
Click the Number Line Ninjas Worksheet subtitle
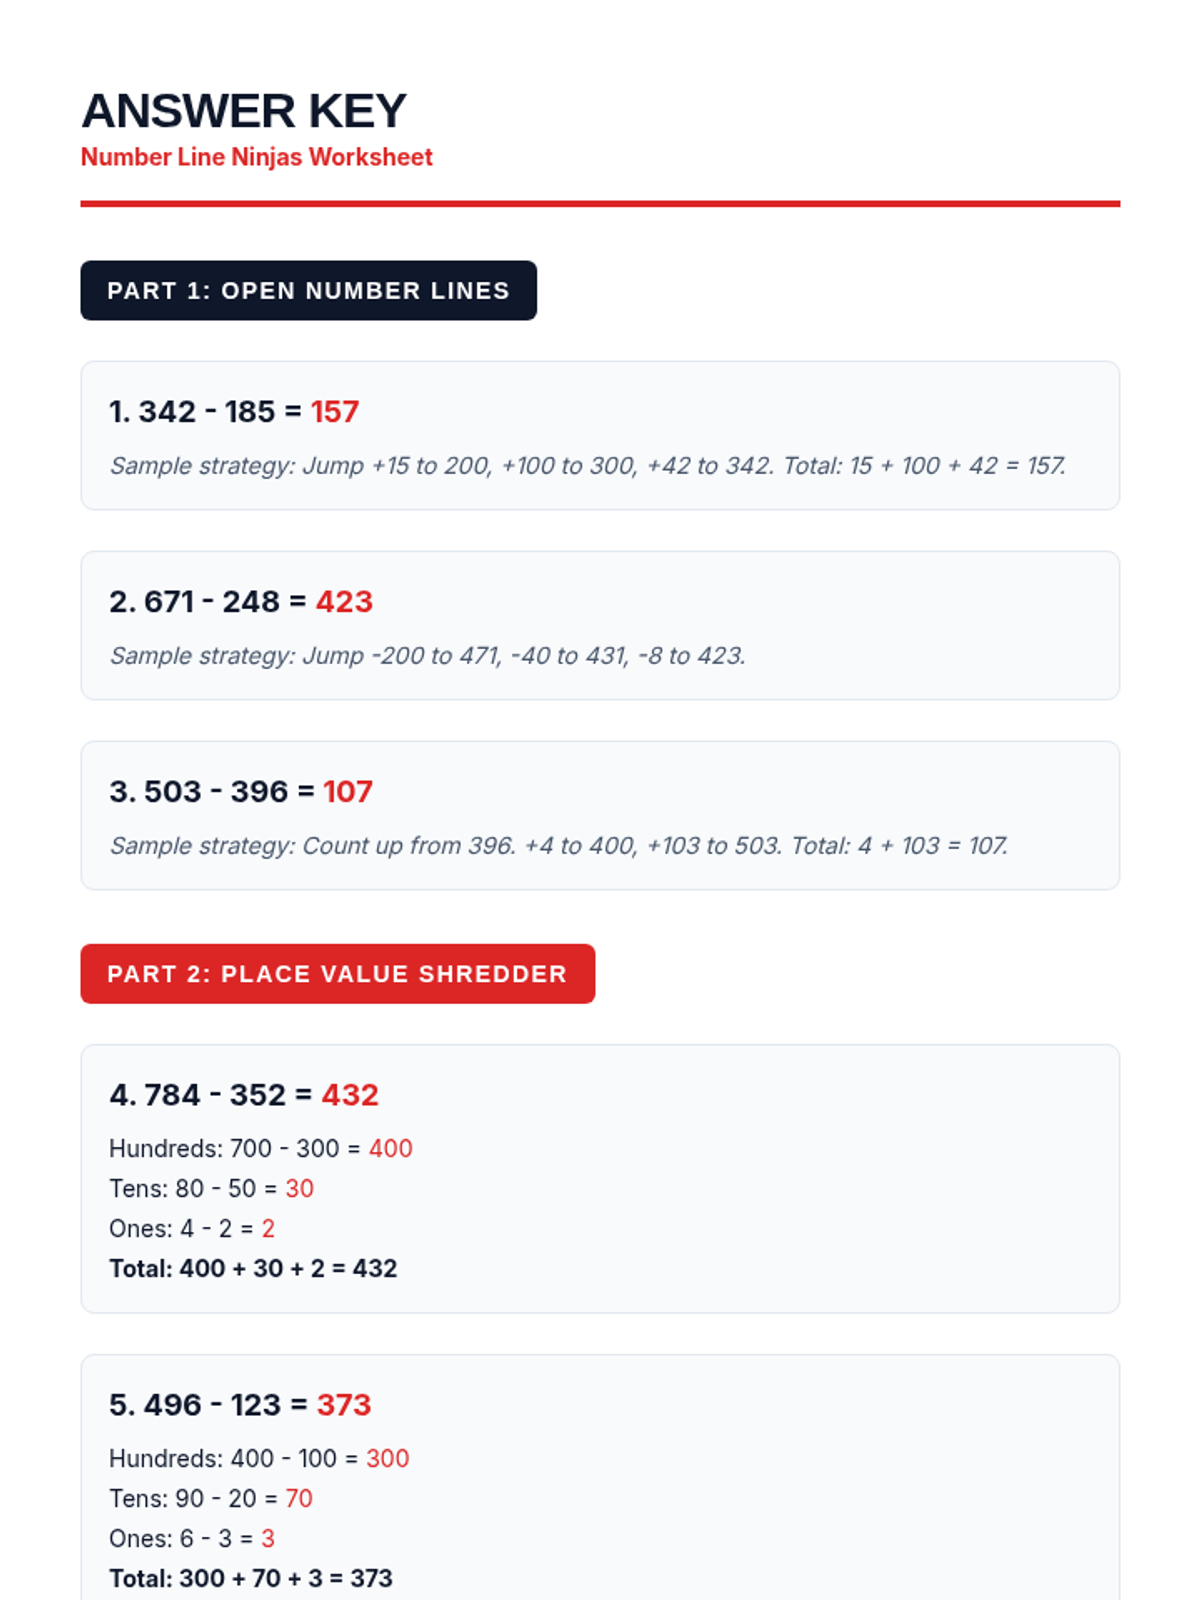(x=257, y=157)
